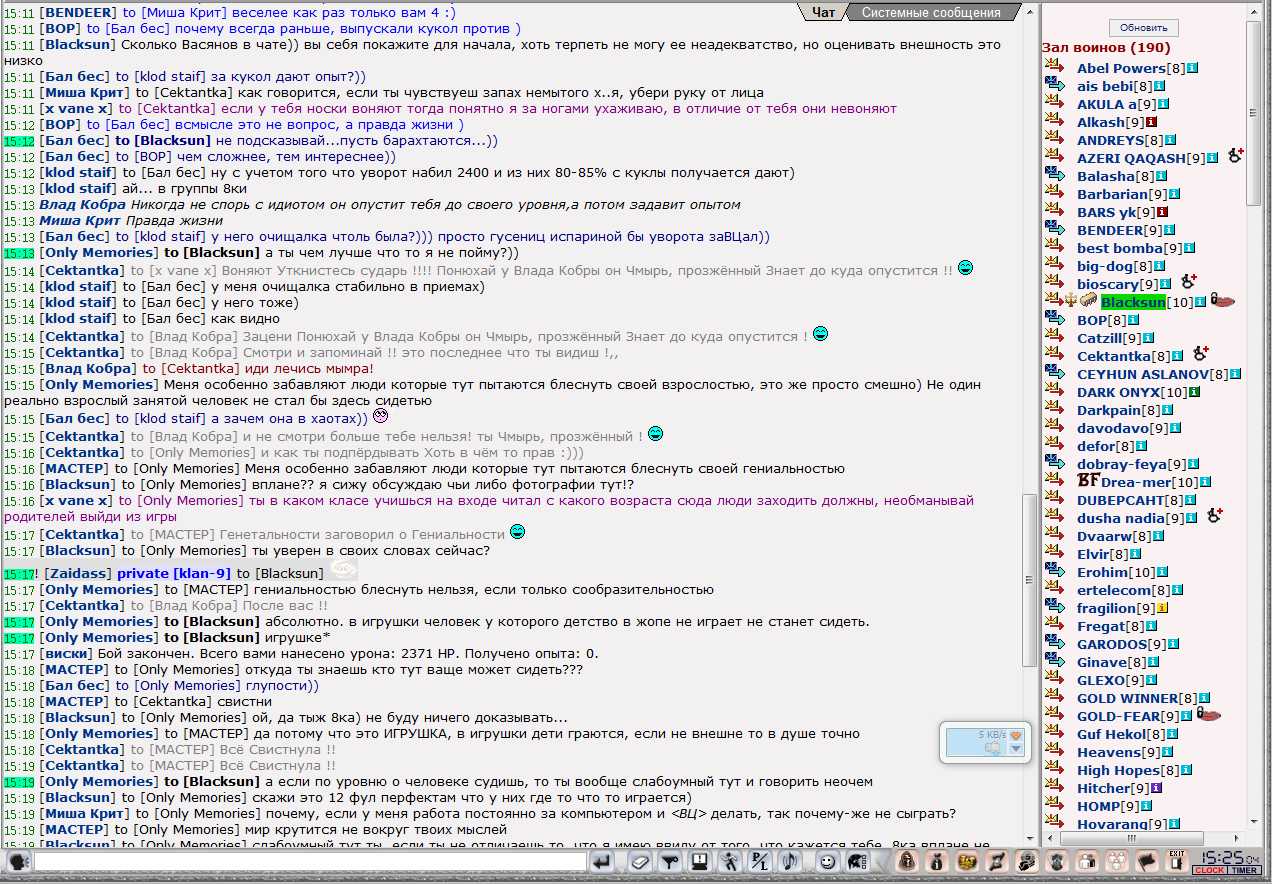Click the lips icon next to GOLD-FEAR
The image size is (1272, 884).
coord(1208,715)
